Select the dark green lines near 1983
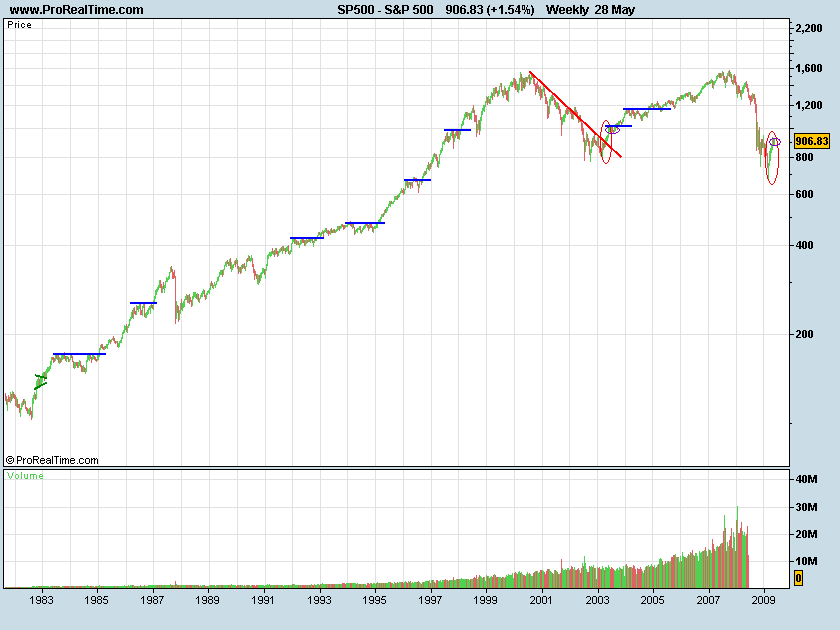This screenshot has height=630, width=840. point(41,381)
